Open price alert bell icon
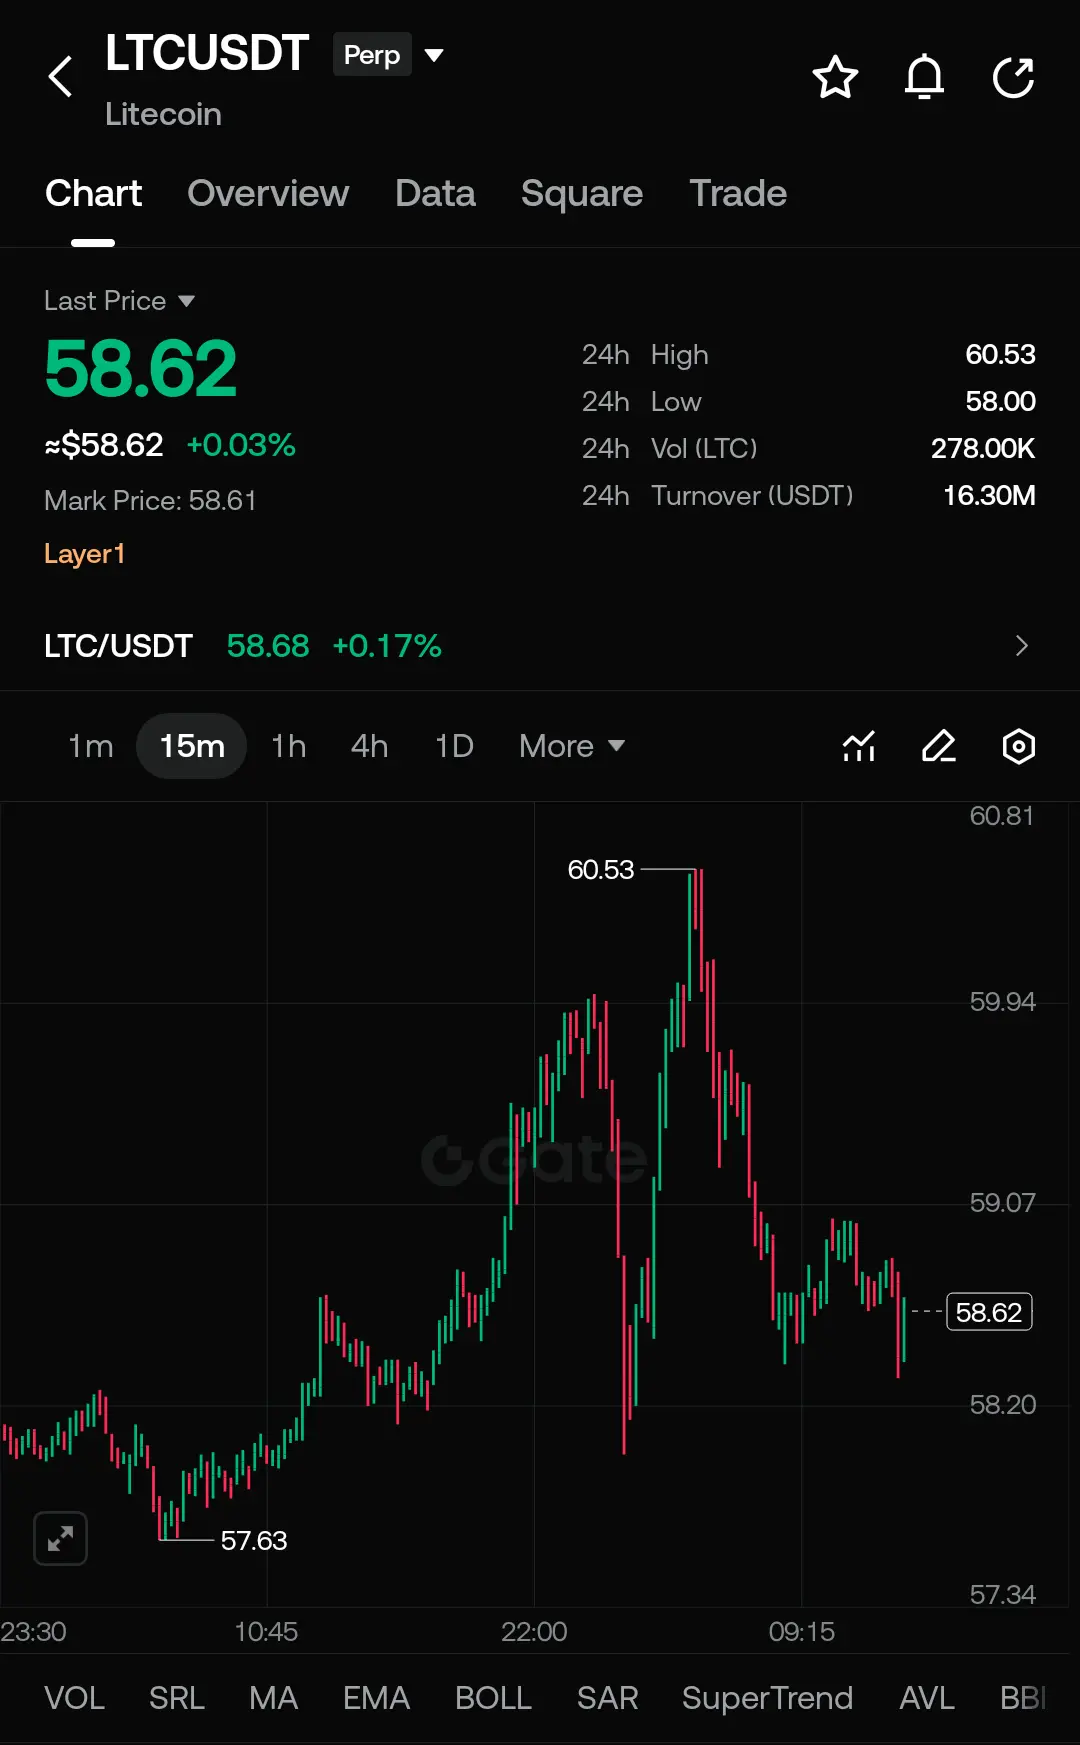Viewport: 1080px width, 1745px height. (924, 77)
